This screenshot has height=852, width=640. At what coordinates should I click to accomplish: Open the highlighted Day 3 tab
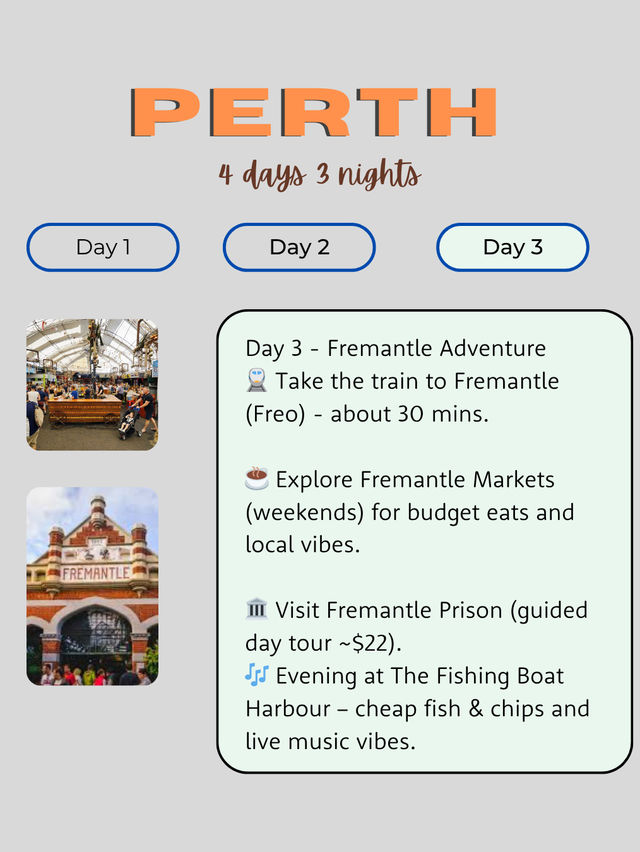[512, 247]
